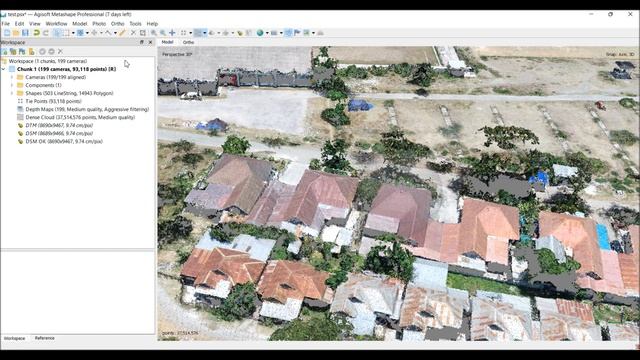Toggle the Point Cloud tie points view
The image size is (640, 360).
click(183, 33)
